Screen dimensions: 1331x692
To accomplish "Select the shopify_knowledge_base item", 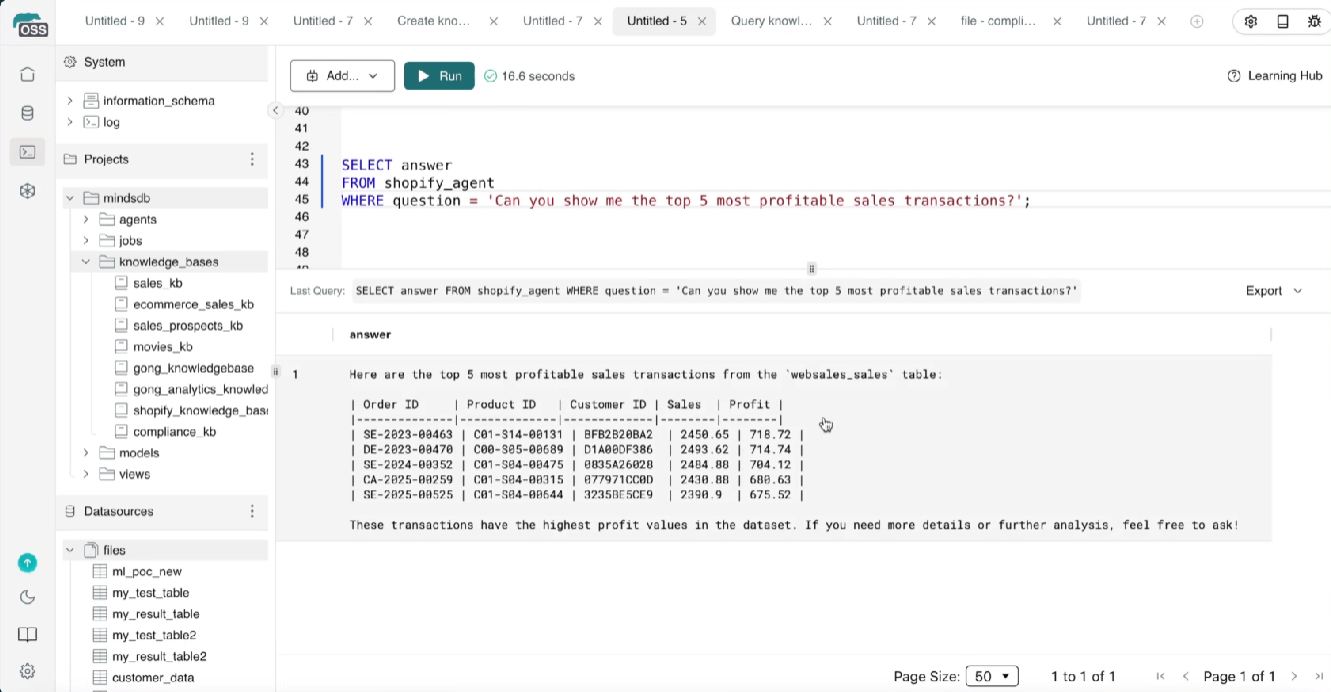I will point(200,410).
